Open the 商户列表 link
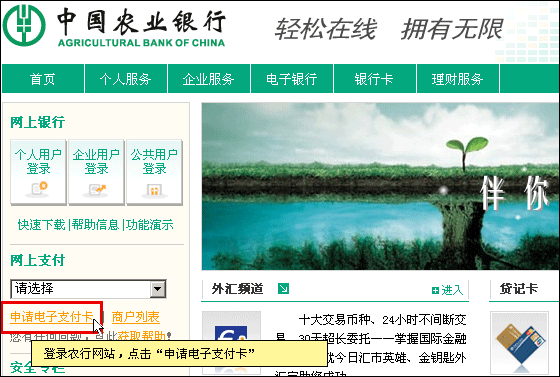This screenshot has height=377, width=560. [136, 317]
